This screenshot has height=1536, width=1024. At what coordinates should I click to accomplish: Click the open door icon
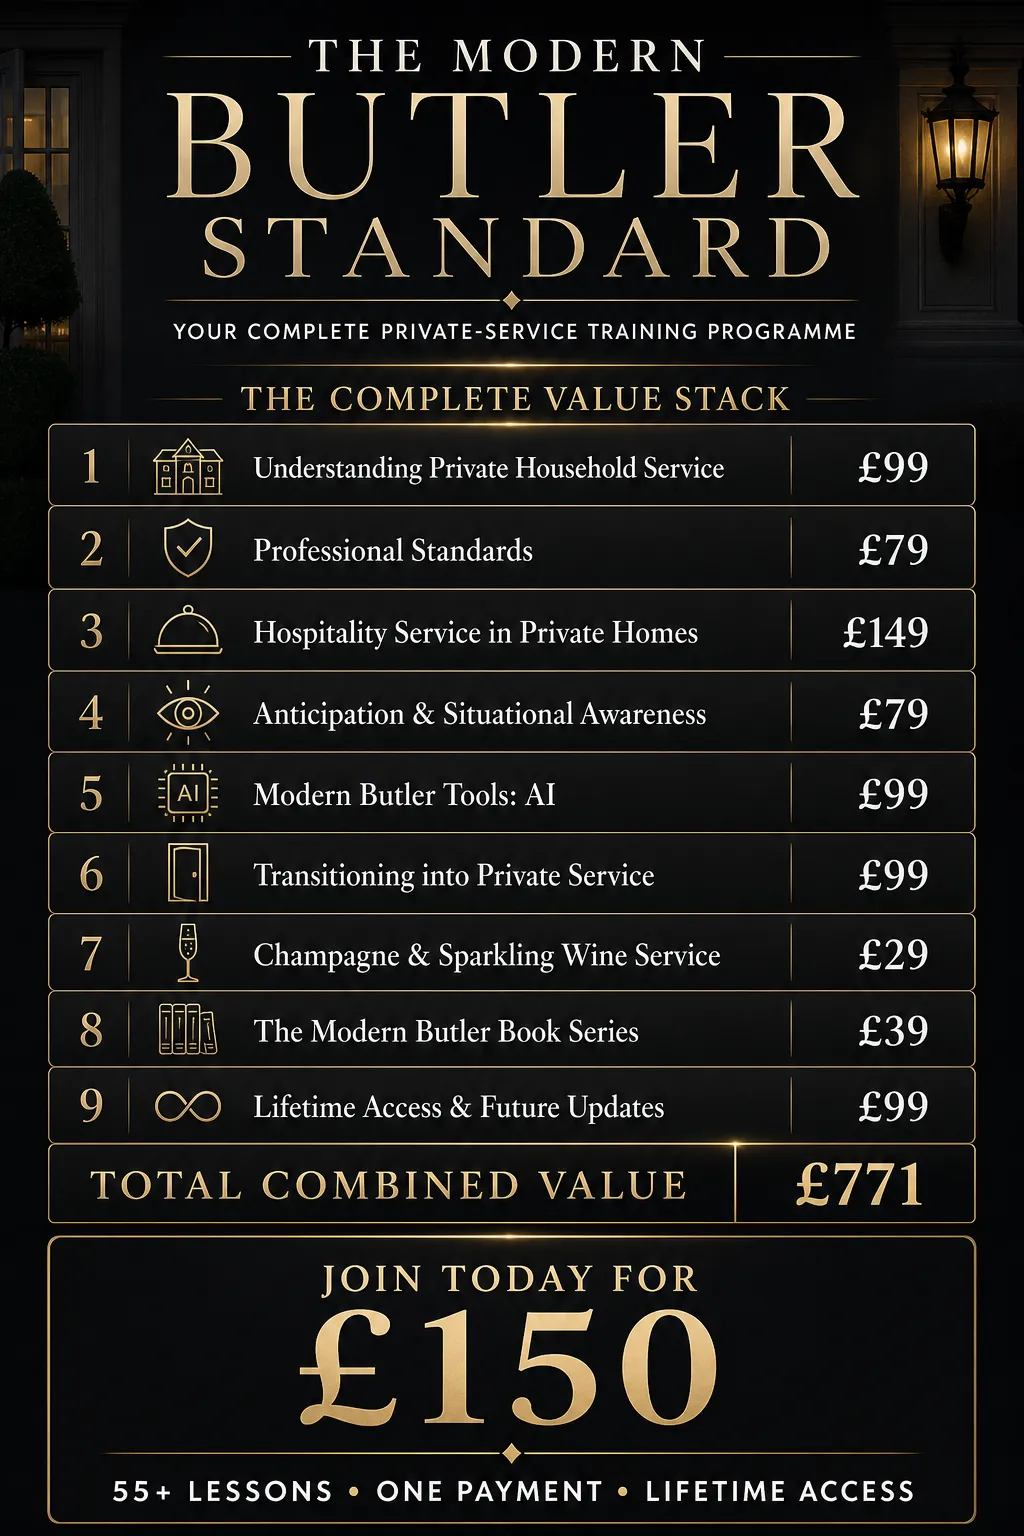pos(188,873)
